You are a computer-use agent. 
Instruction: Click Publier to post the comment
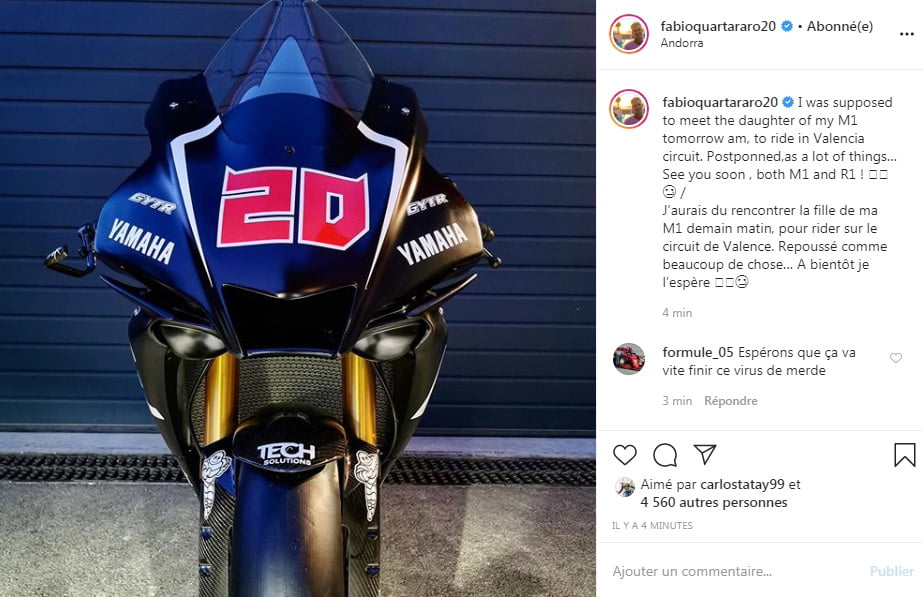click(892, 571)
